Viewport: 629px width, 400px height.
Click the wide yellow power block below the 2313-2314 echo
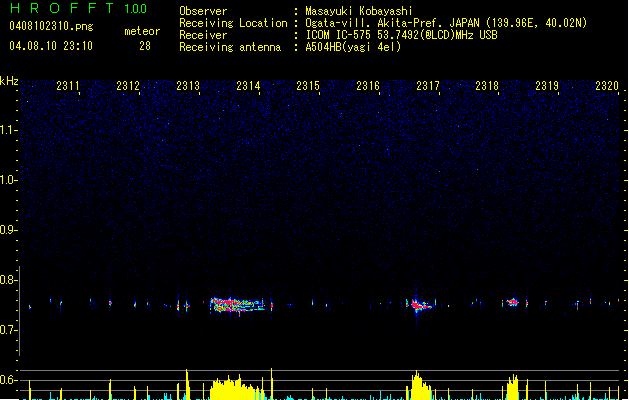tap(237, 388)
